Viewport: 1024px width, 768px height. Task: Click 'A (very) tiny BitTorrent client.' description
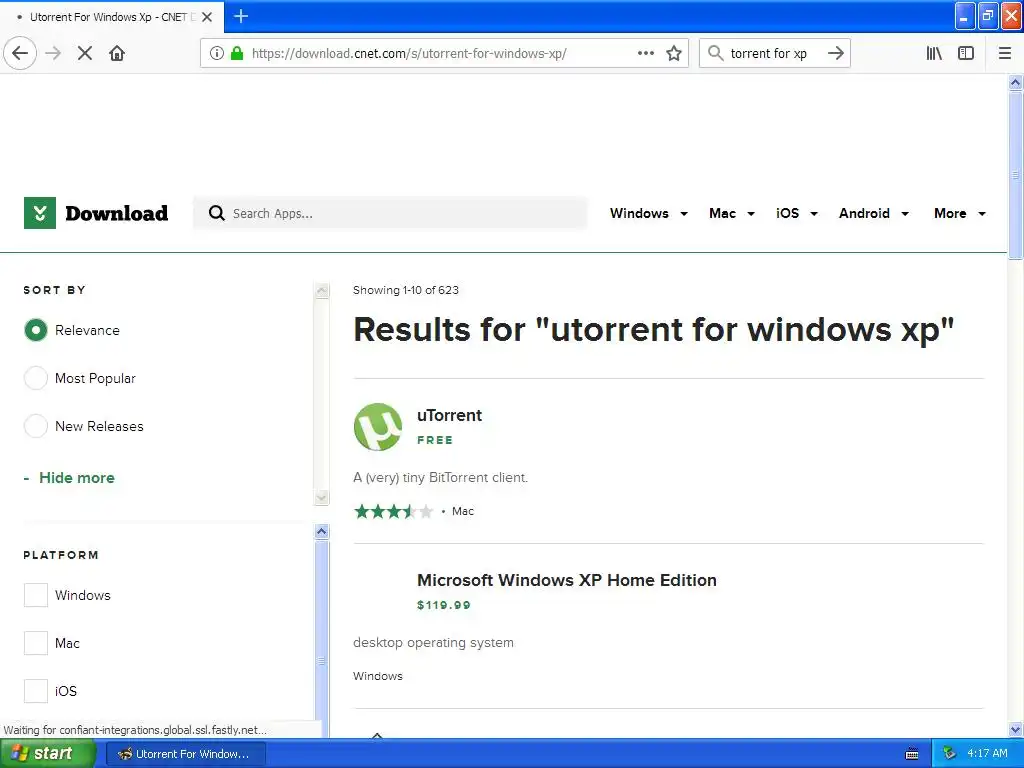pyautogui.click(x=440, y=477)
